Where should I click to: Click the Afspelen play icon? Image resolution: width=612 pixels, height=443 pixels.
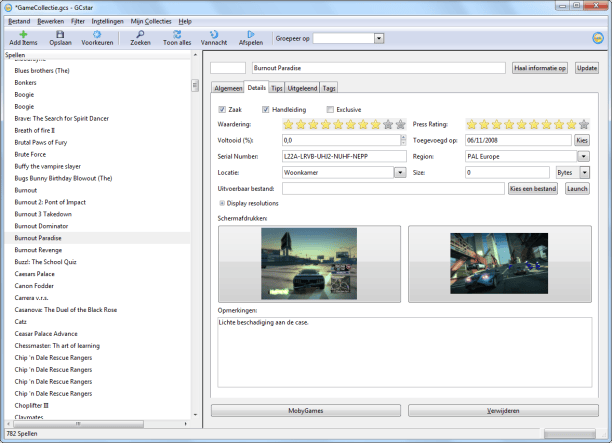(251, 34)
